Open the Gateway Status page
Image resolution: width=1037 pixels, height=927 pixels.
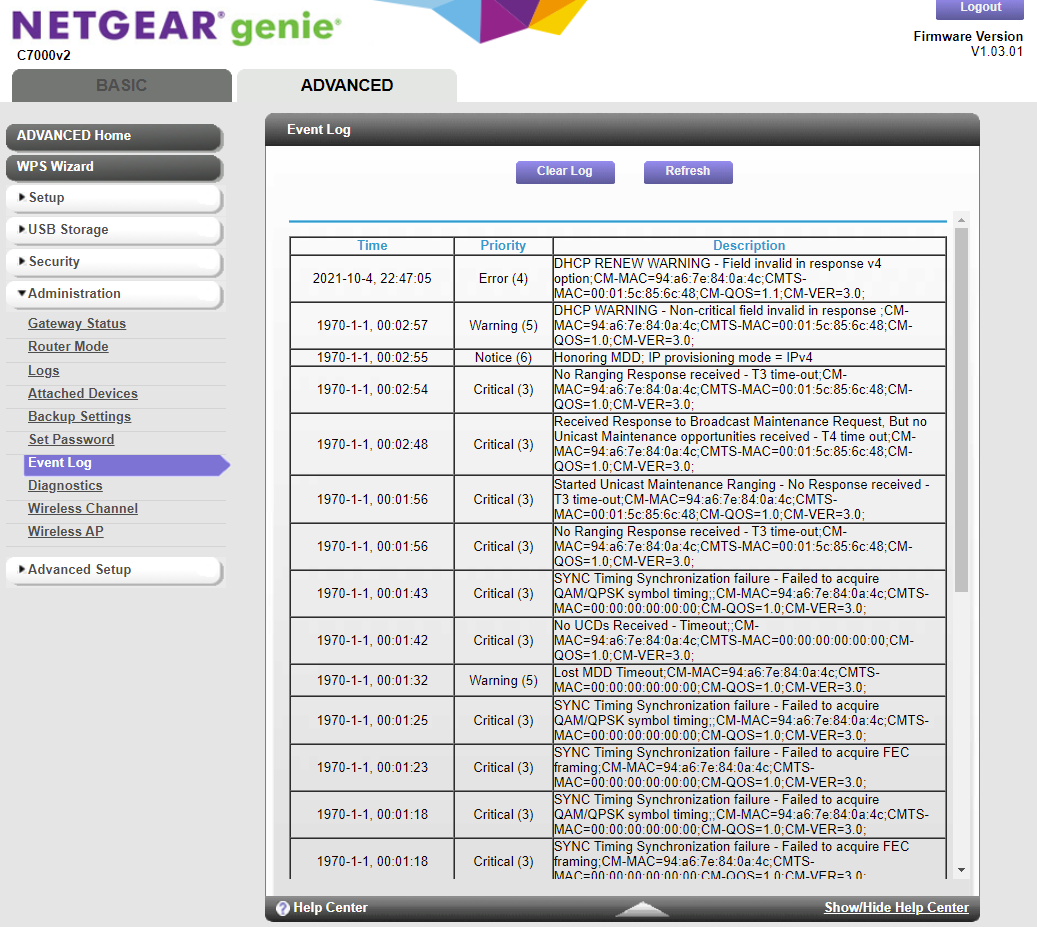[x=77, y=323]
